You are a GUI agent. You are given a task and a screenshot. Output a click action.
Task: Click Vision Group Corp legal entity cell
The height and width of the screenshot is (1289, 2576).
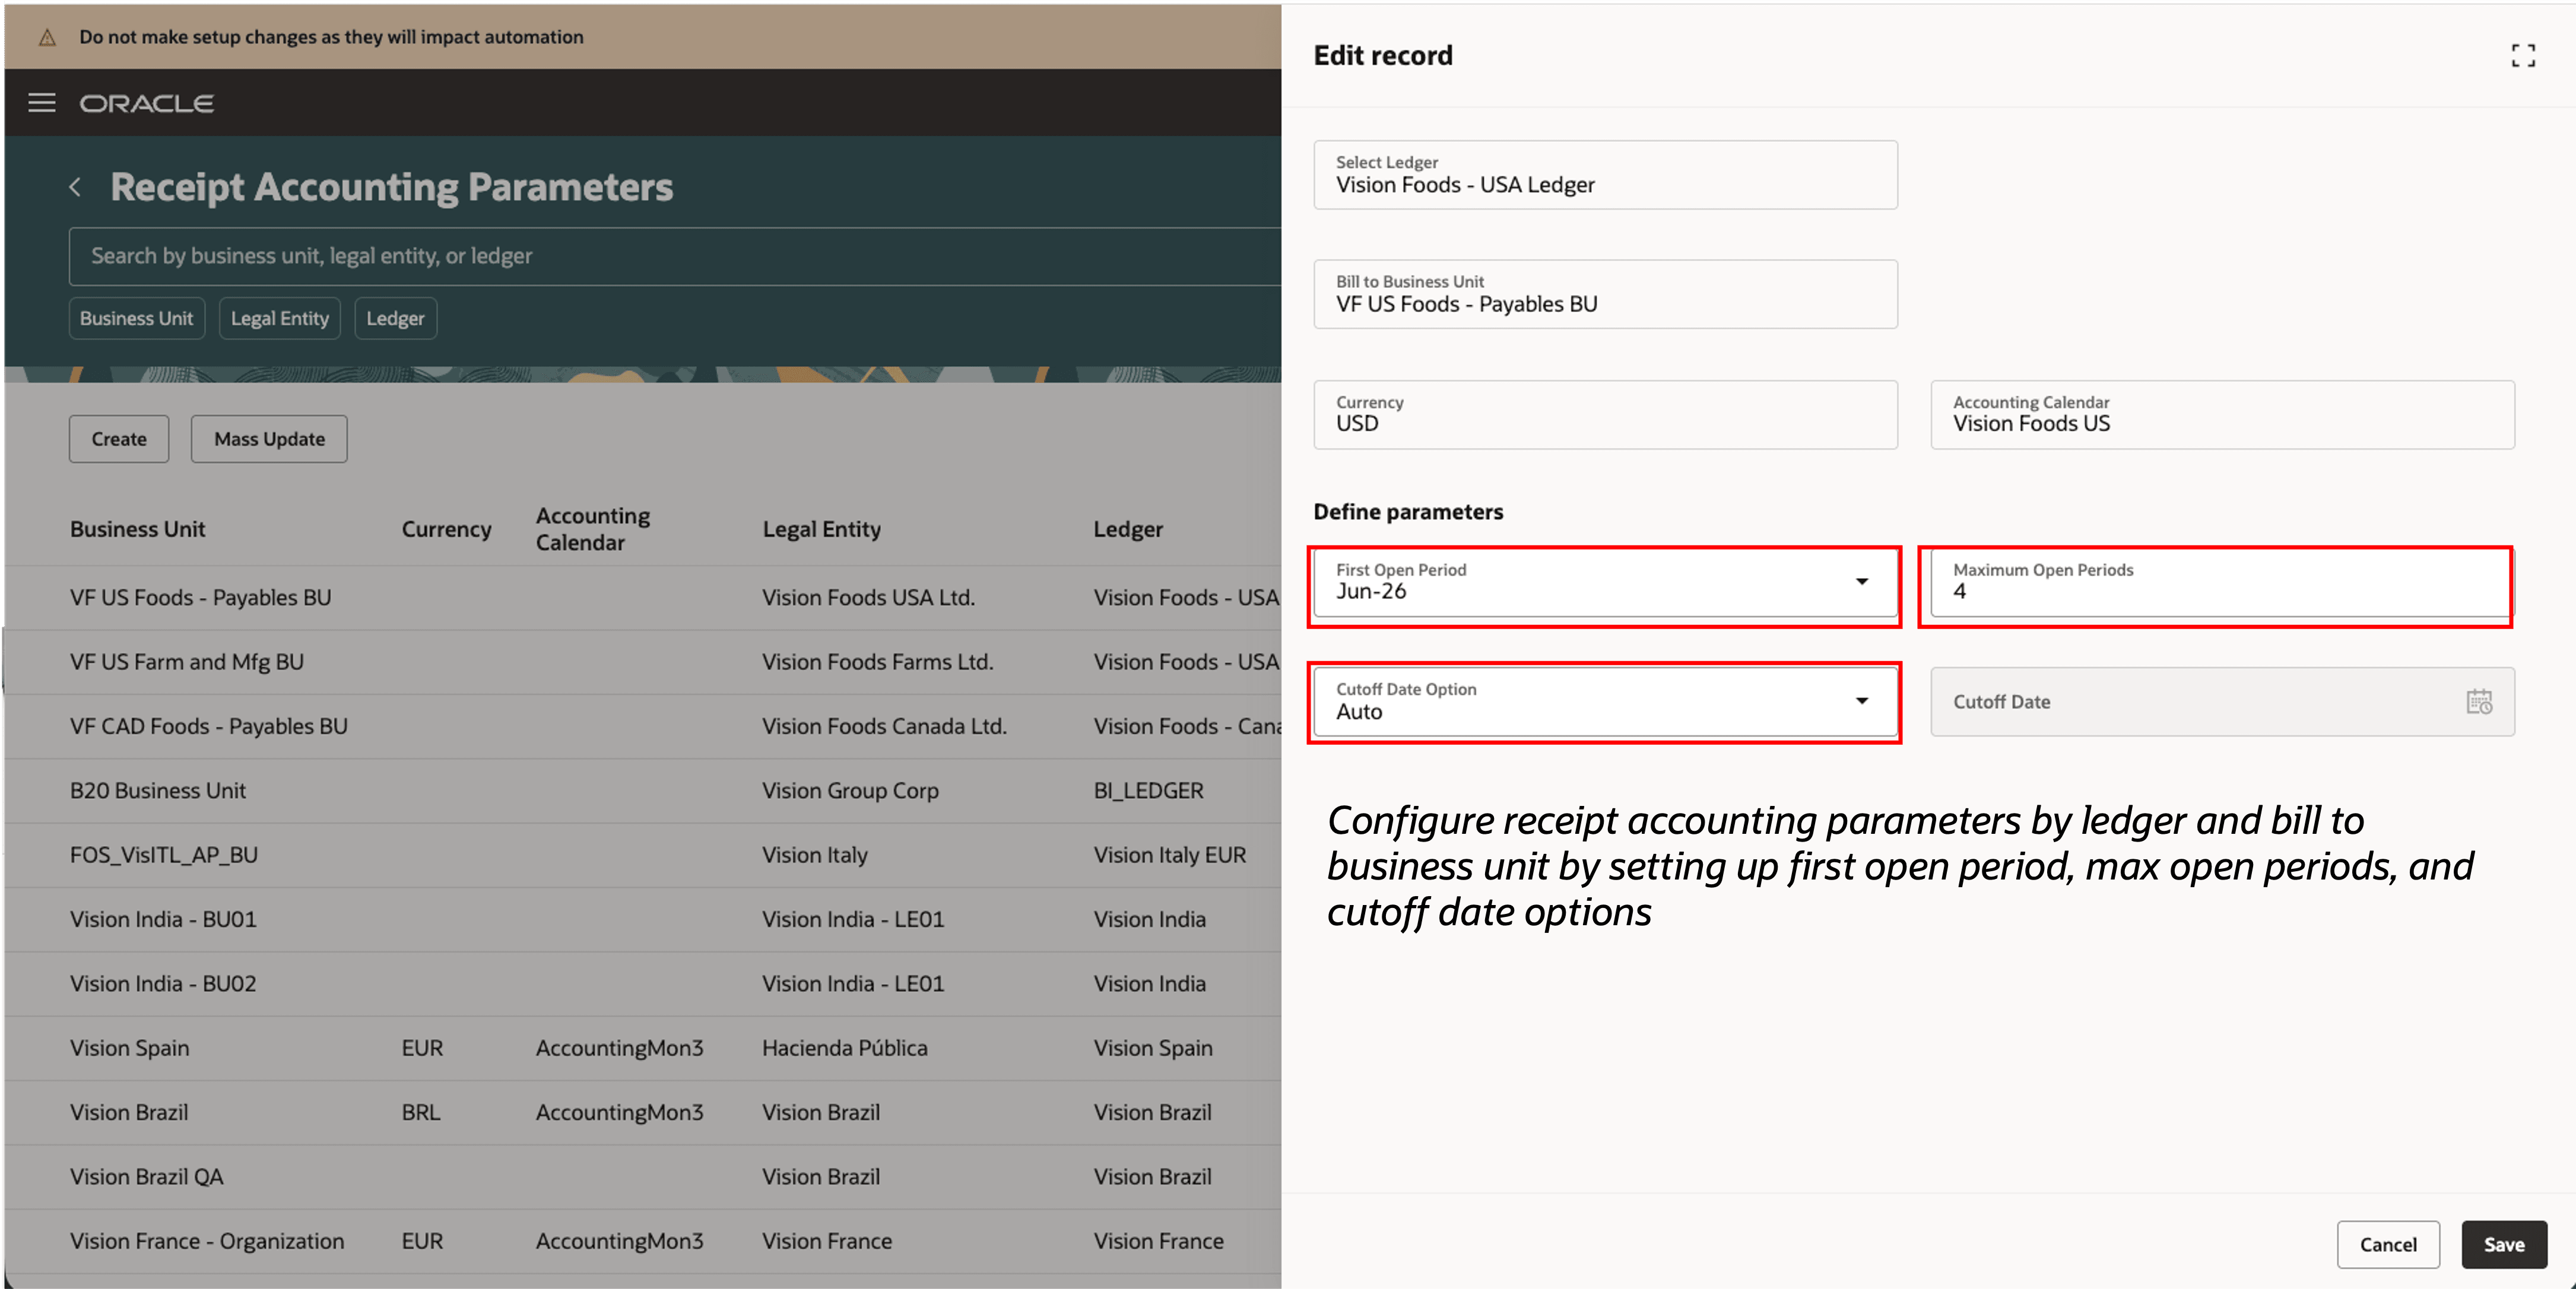tap(850, 791)
